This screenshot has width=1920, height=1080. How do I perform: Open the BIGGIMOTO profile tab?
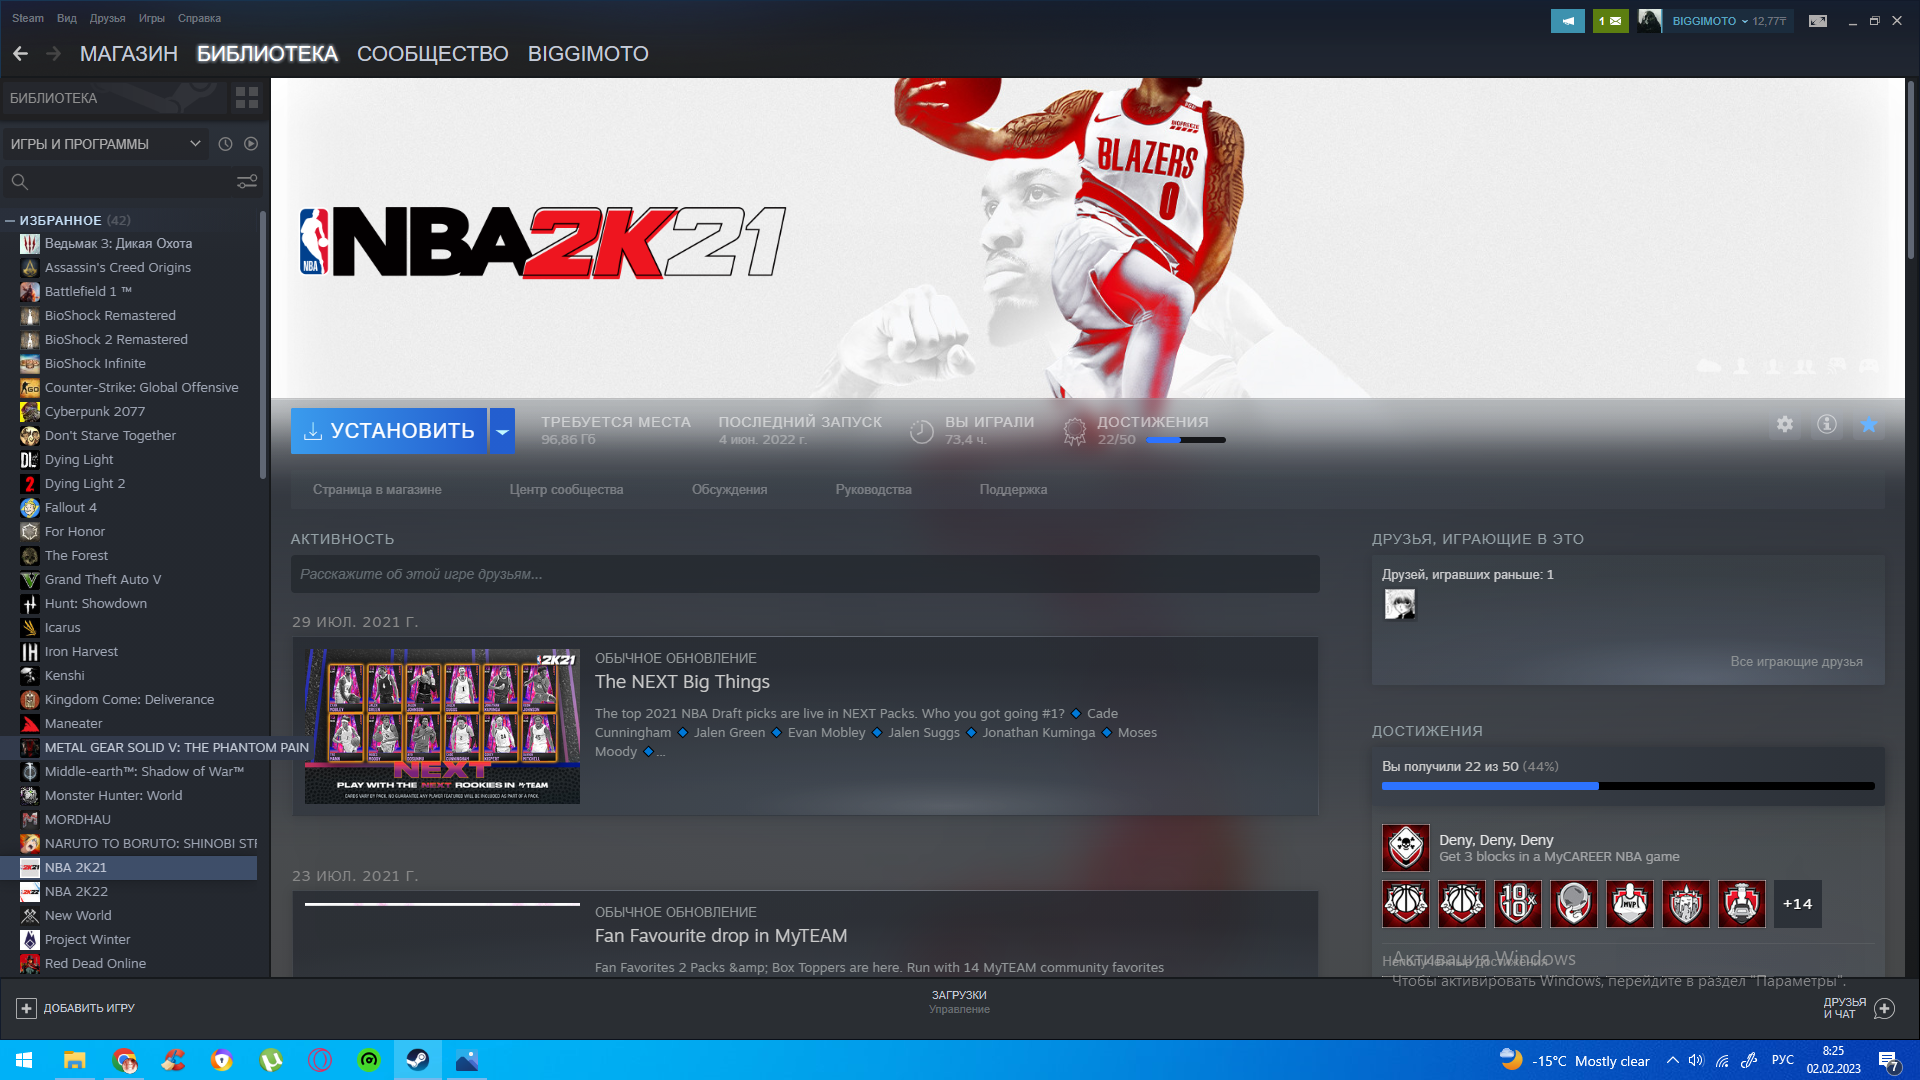click(588, 54)
